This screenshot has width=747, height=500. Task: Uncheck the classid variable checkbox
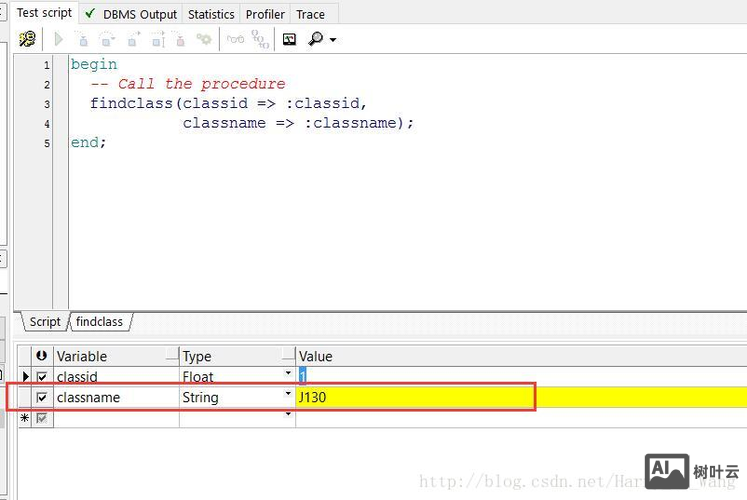[x=42, y=377]
